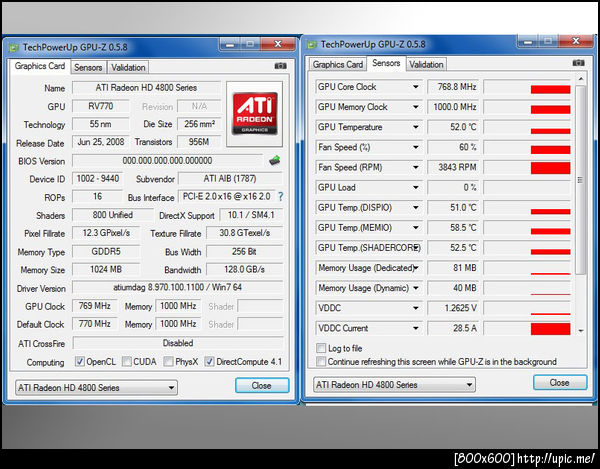Click the camera screenshot icon in left GPU-Z window
Screen dimensions: 600x469
pos(280,66)
